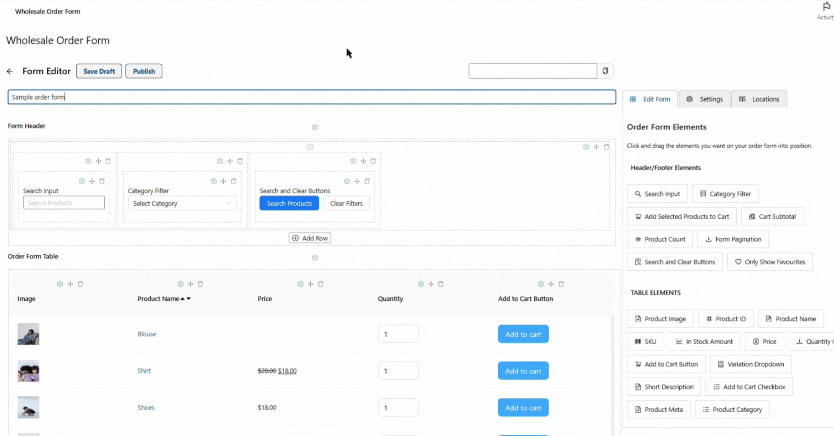Click the copy shortcode icon
The width and height of the screenshot is (834, 436).
[605, 71]
